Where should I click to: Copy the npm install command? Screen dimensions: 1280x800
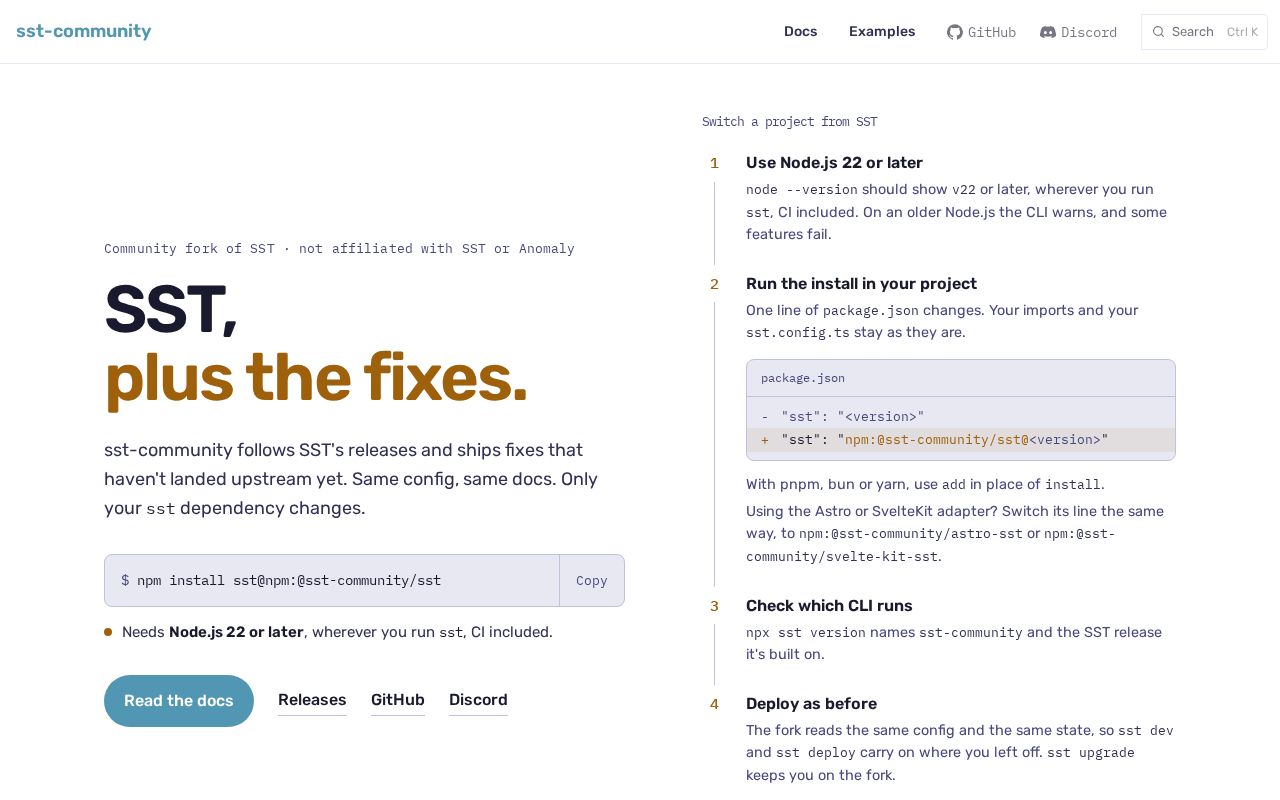592,581
